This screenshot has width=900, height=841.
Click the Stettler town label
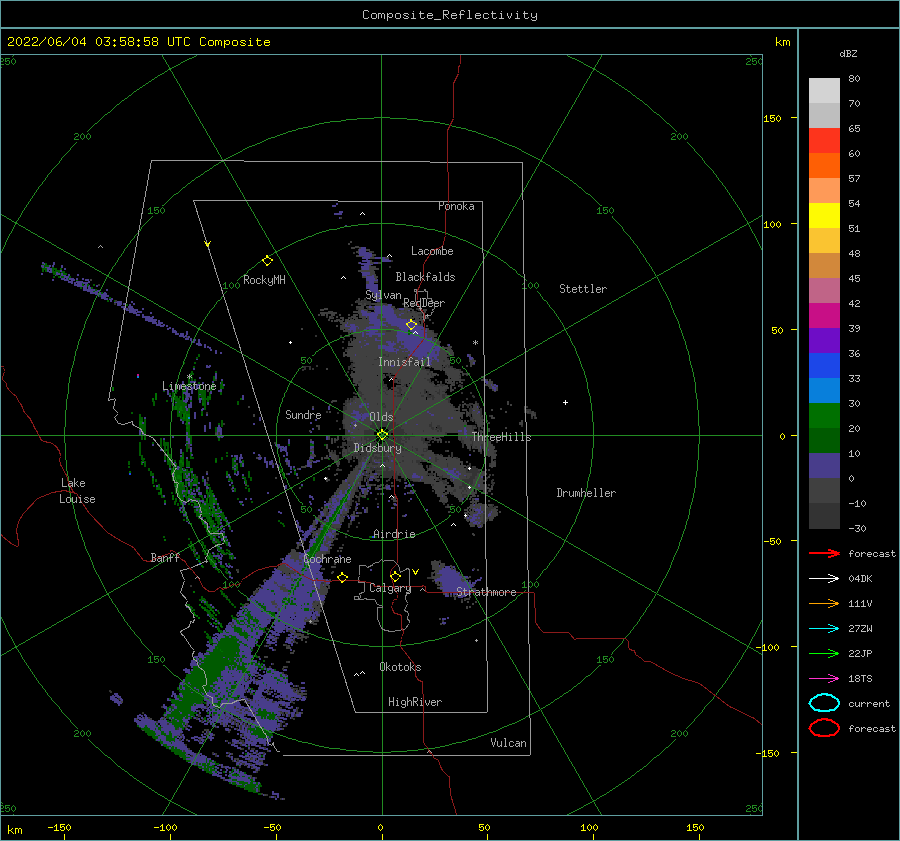point(583,289)
